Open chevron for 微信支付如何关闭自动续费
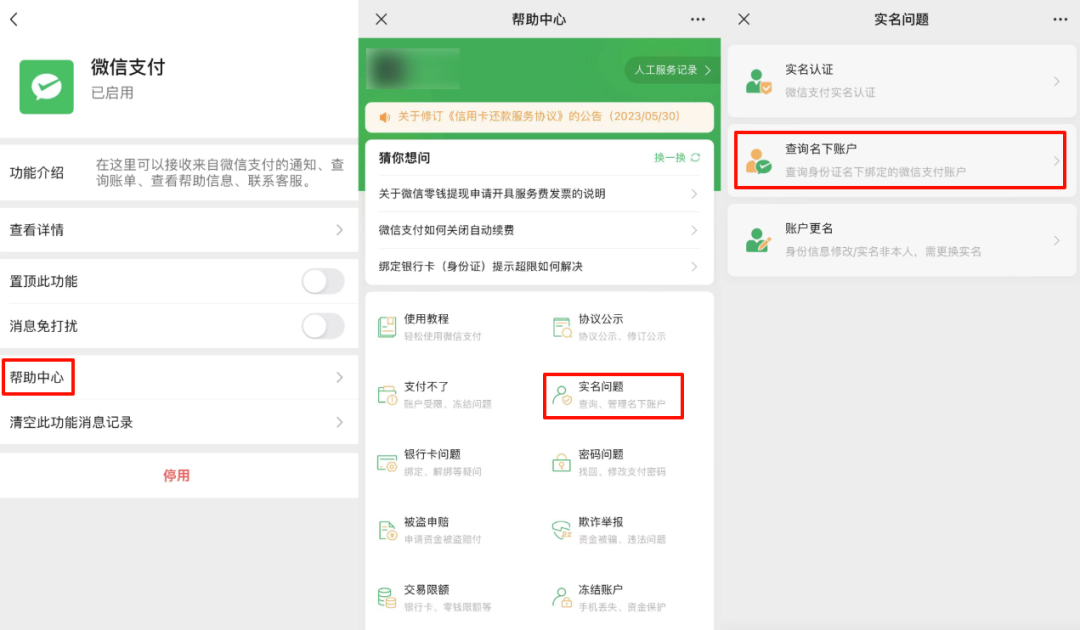 (694, 230)
